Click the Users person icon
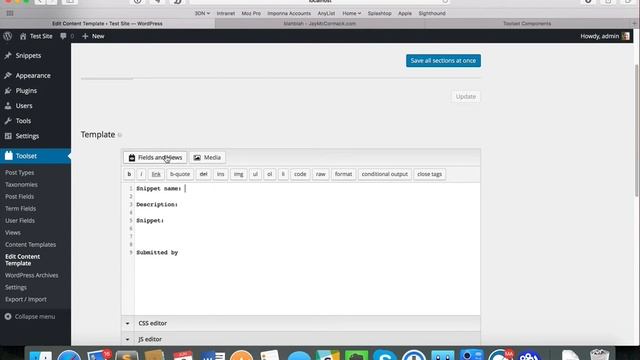This screenshot has width=640, height=360. (x=8, y=106)
